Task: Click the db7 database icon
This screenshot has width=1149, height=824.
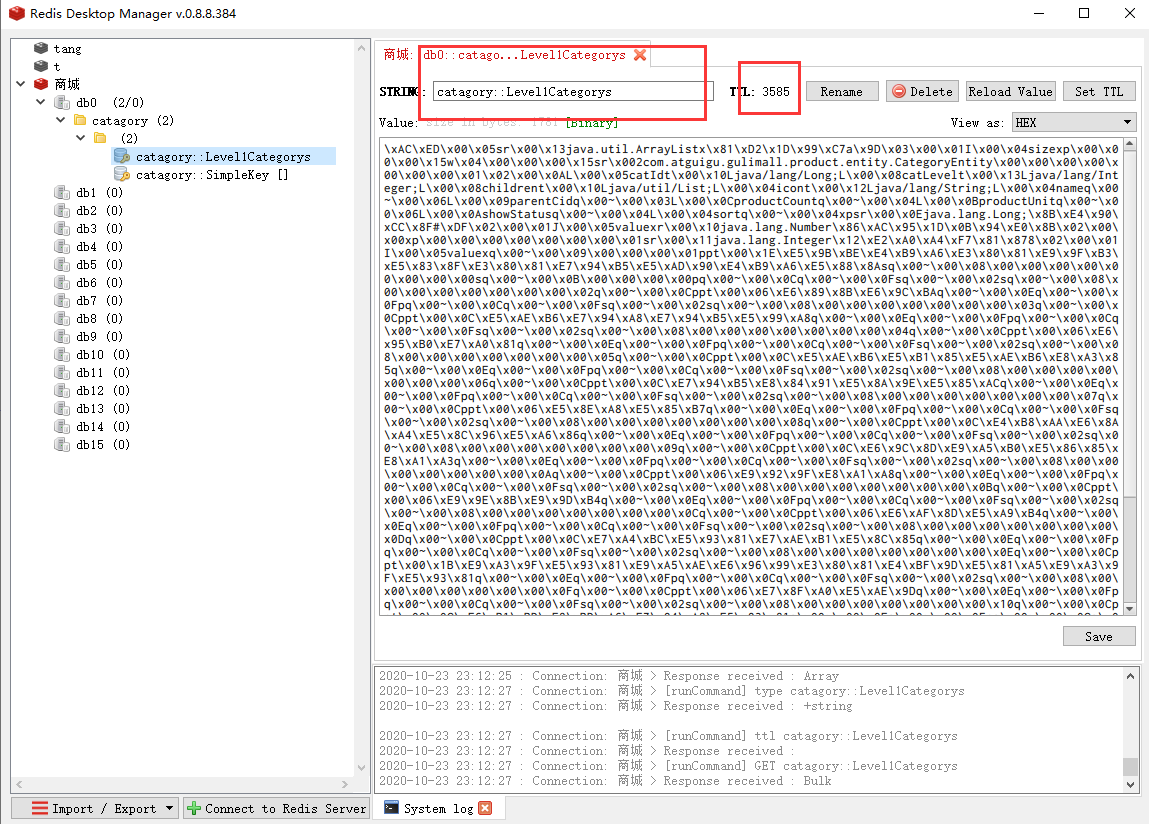Action: 62,301
